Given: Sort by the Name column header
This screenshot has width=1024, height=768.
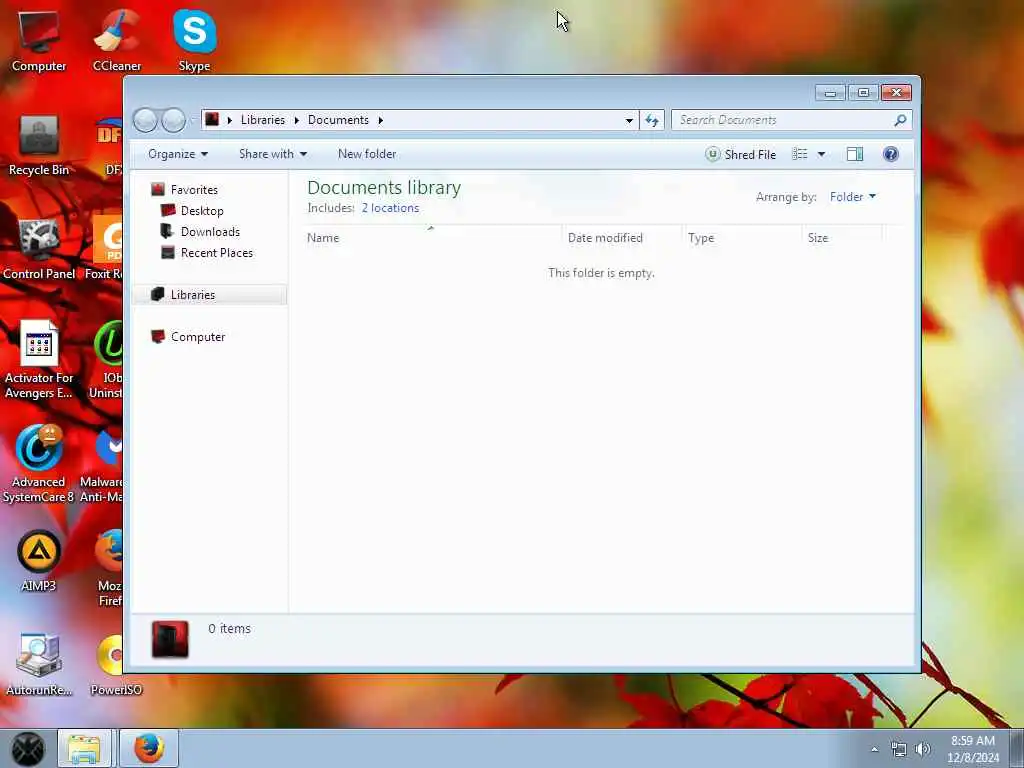Looking at the screenshot, I should click(432, 238).
